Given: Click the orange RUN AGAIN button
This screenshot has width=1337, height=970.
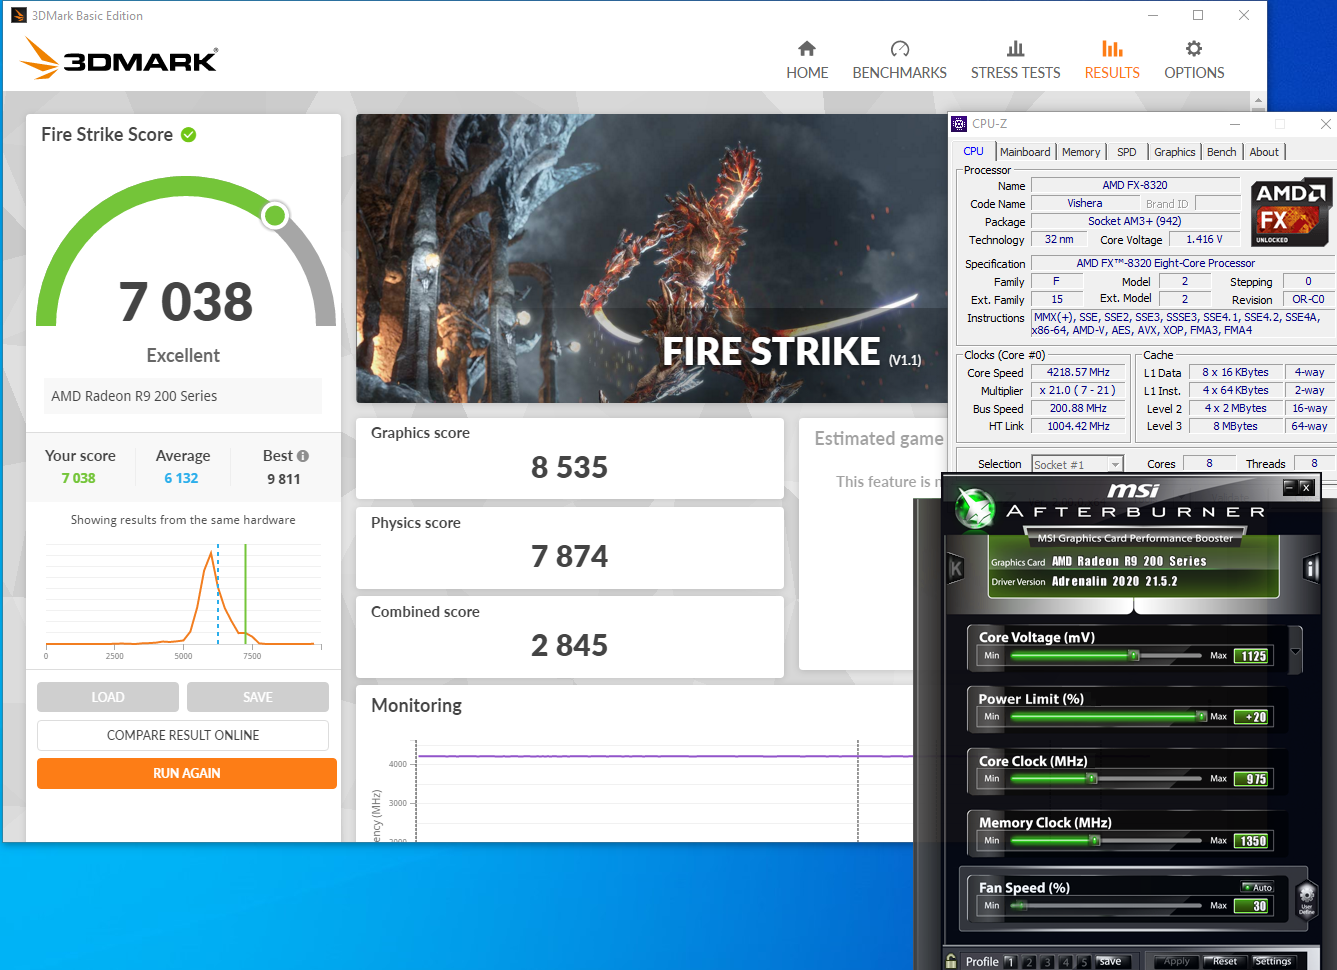Looking at the screenshot, I should 187,773.
